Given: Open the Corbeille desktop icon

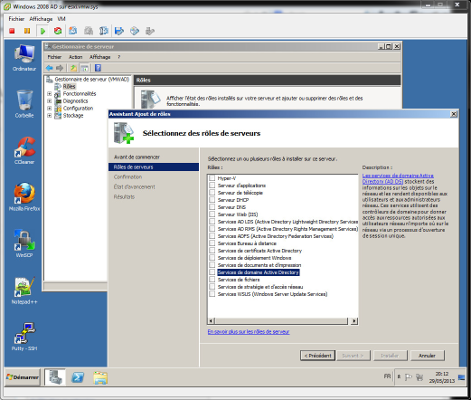Looking at the screenshot, I should 24,104.
